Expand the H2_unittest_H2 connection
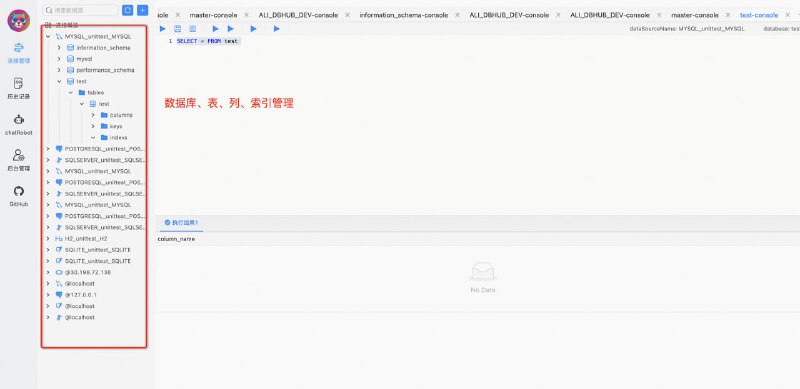Screen dimensions: 800x389 click(47, 238)
